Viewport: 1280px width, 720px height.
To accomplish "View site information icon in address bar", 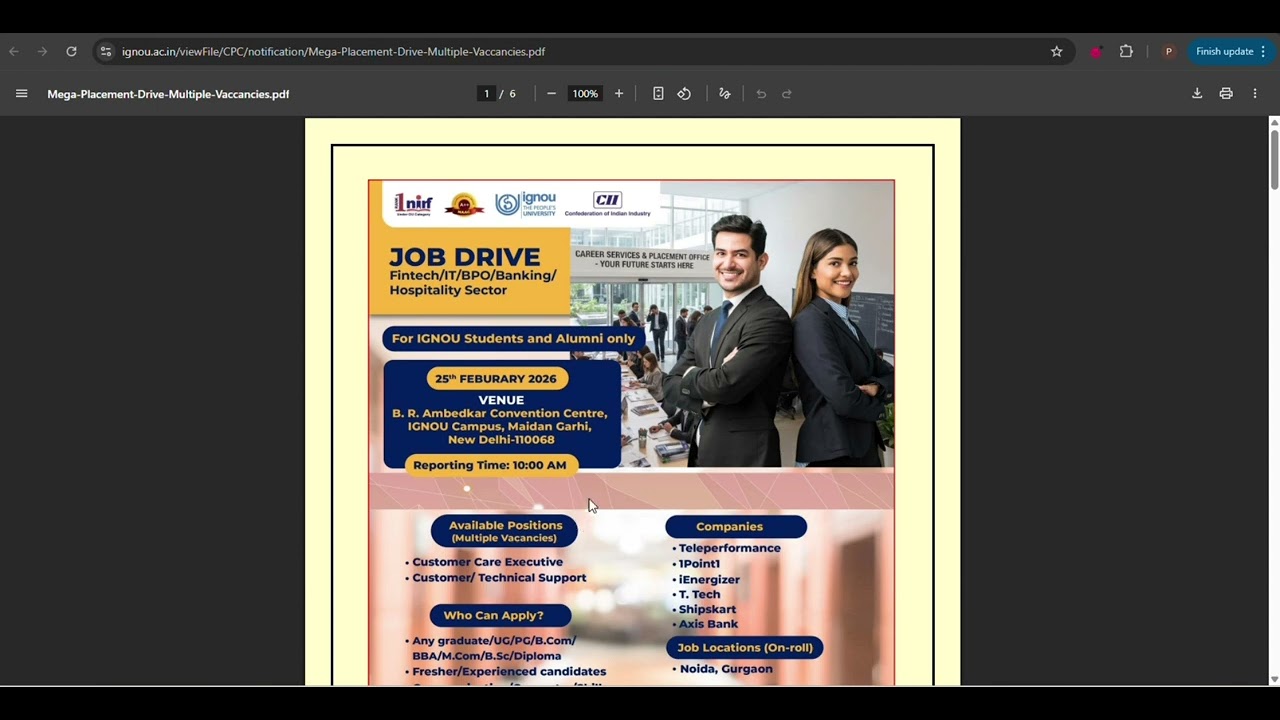I will [x=106, y=51].
